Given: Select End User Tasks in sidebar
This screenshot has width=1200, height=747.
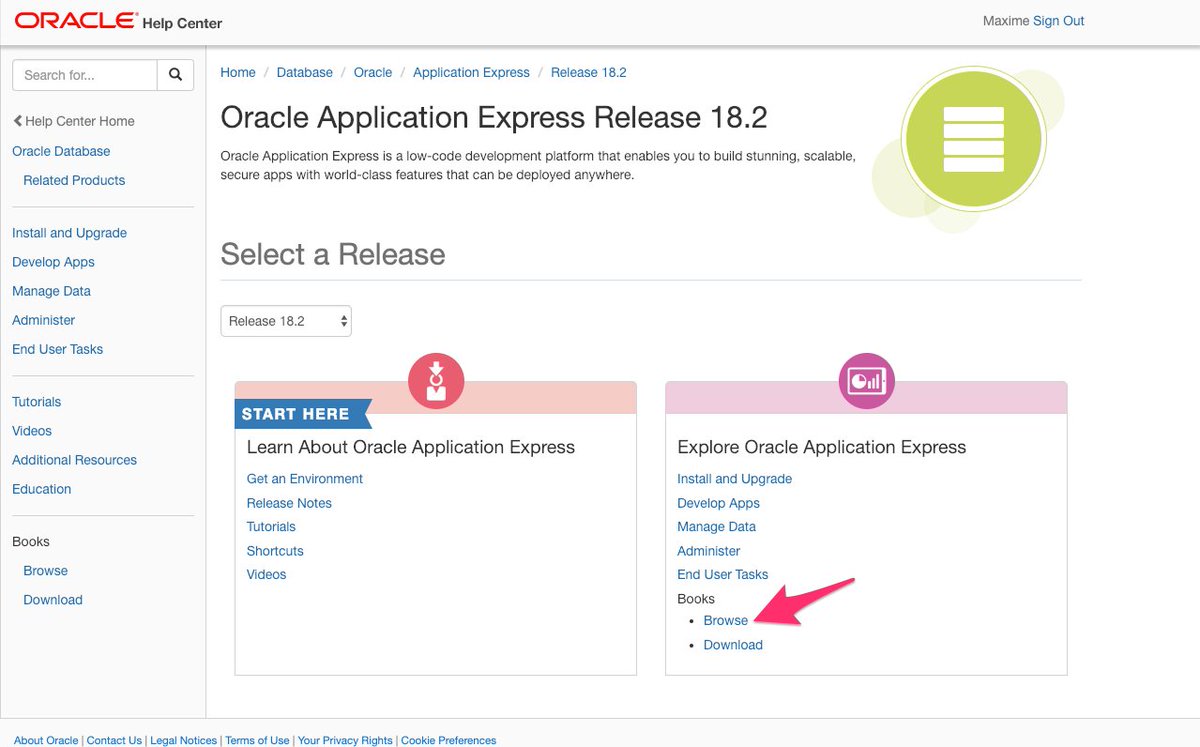Looking at the screenshot, I should [57, 349].
